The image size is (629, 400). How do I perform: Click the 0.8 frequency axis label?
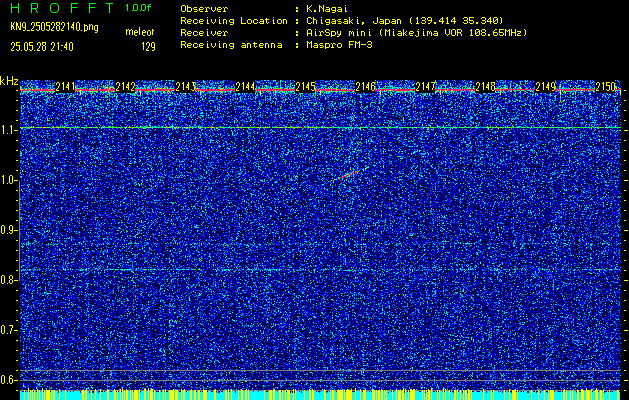(9, 280)
